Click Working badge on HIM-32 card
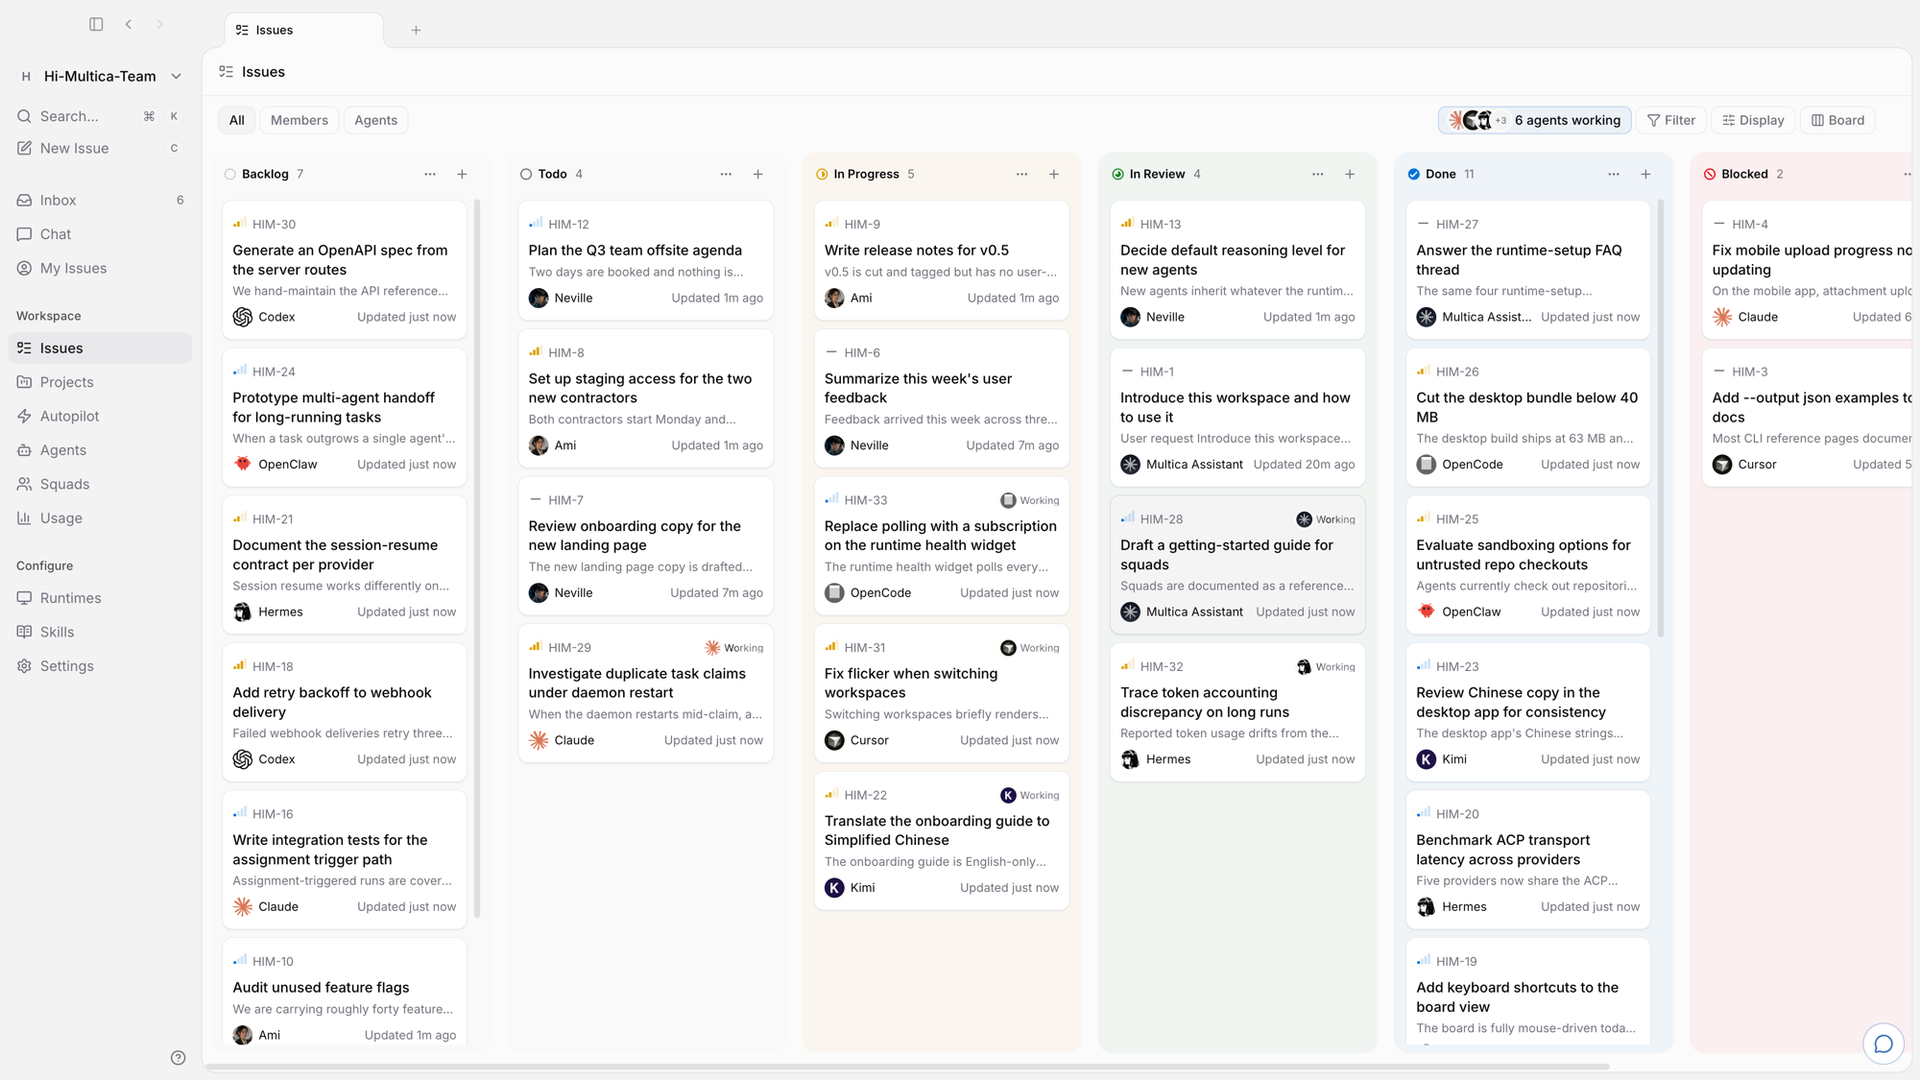 (x=1326, y=667)
